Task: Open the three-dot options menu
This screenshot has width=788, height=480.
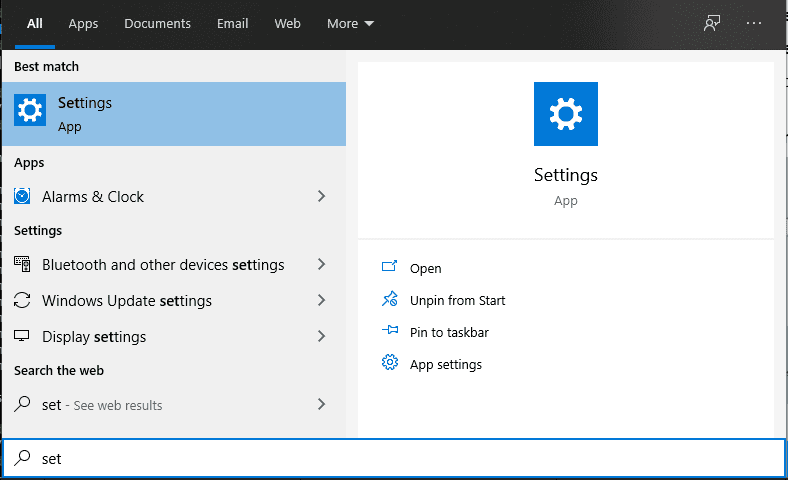Action: [754, 23]
